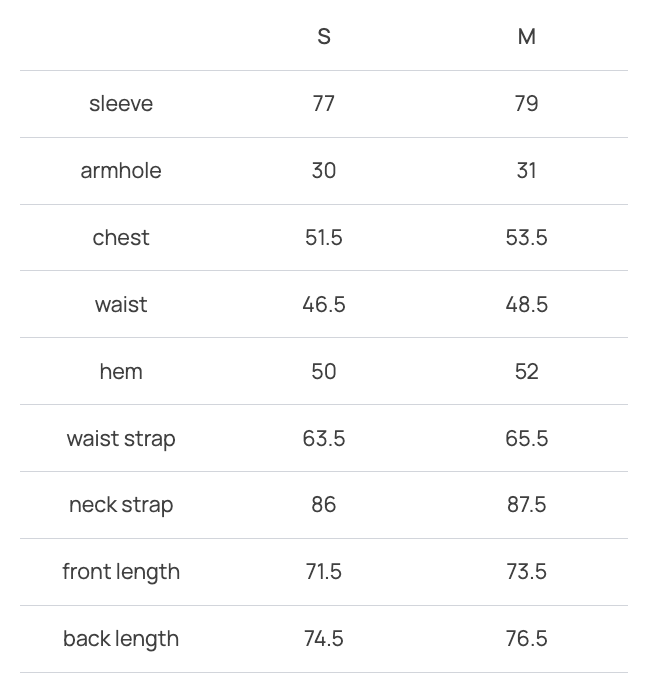Select chest value 51.5 for size S
Viewport: 656px width, 696px height.
click(x=324, y=238)
